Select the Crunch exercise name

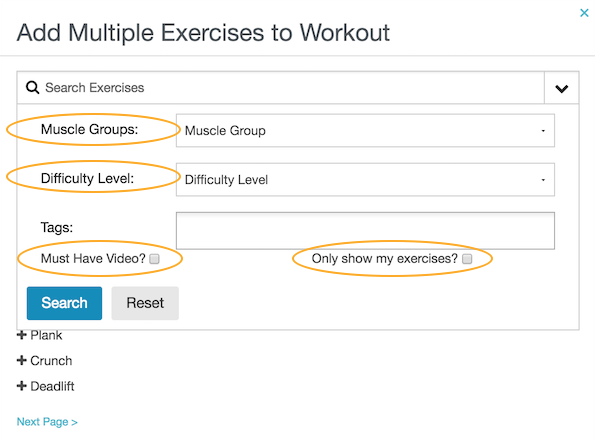point(51,360)
